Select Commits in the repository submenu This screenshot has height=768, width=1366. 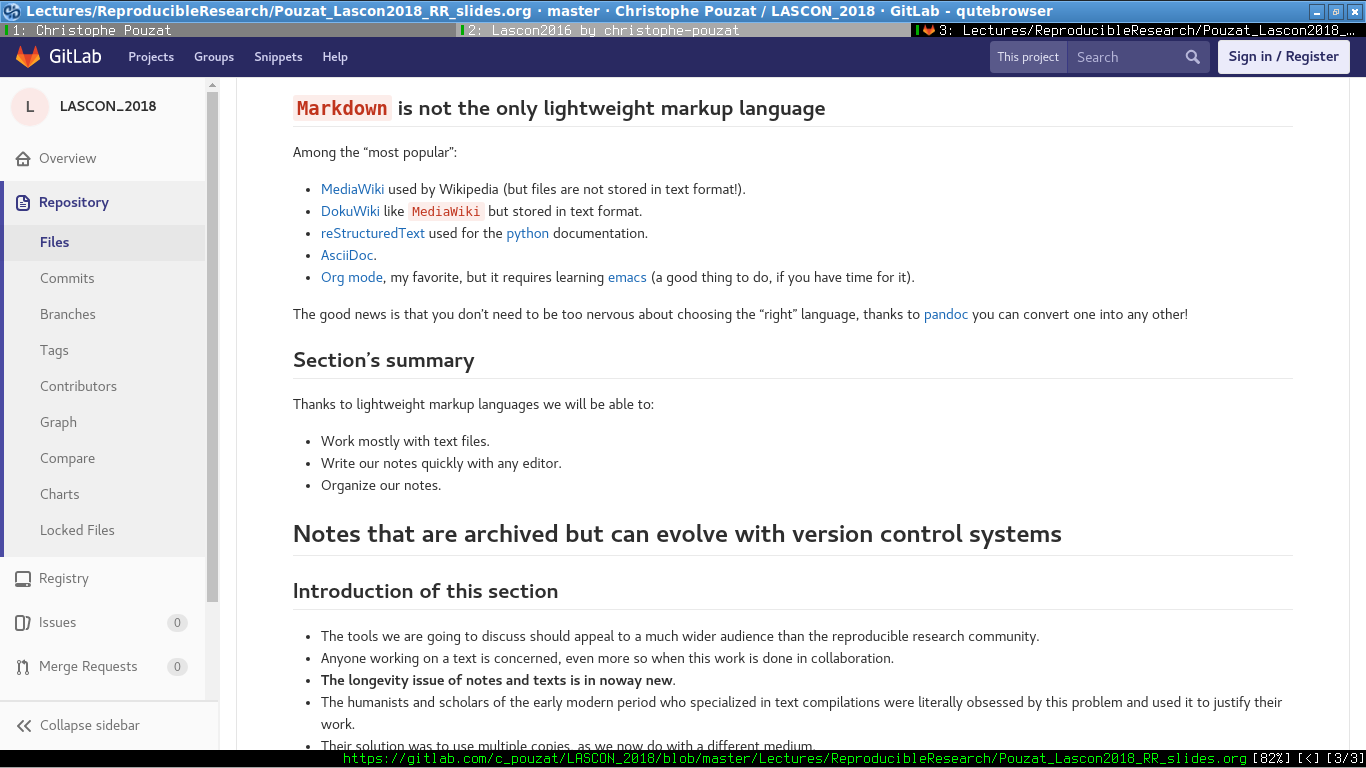pyautogui.click(x=67, y=279)
